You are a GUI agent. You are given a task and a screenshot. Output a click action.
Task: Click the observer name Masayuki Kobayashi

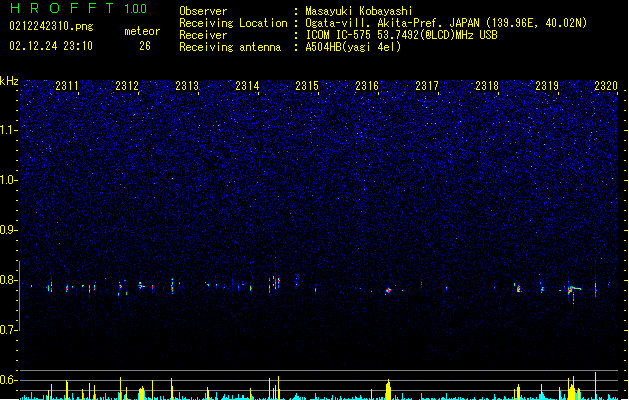click(359, 11)
